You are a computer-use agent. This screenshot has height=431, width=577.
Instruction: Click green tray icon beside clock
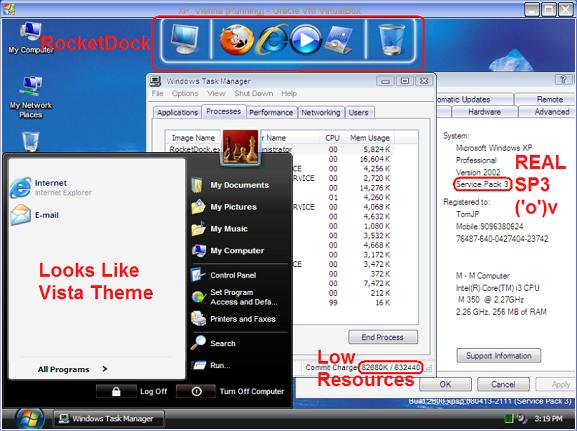(x=509, y=418)
